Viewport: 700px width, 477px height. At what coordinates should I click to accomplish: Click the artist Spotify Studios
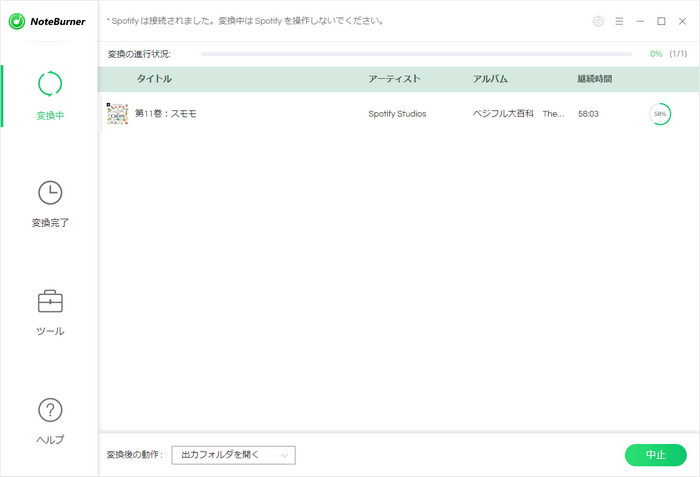click(x=397, y=114)
